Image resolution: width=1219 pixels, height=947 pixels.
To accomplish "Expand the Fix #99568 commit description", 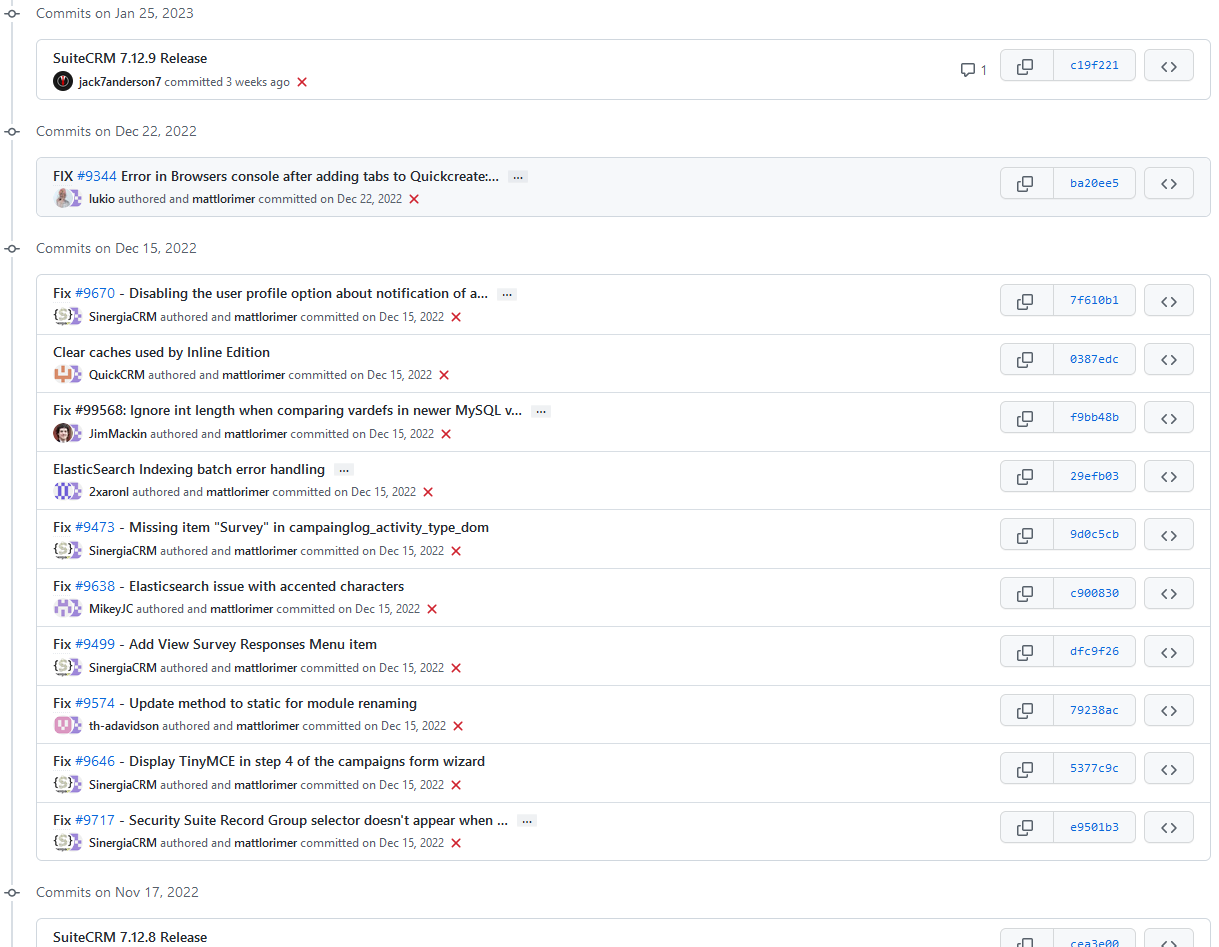I will point(540,411).
